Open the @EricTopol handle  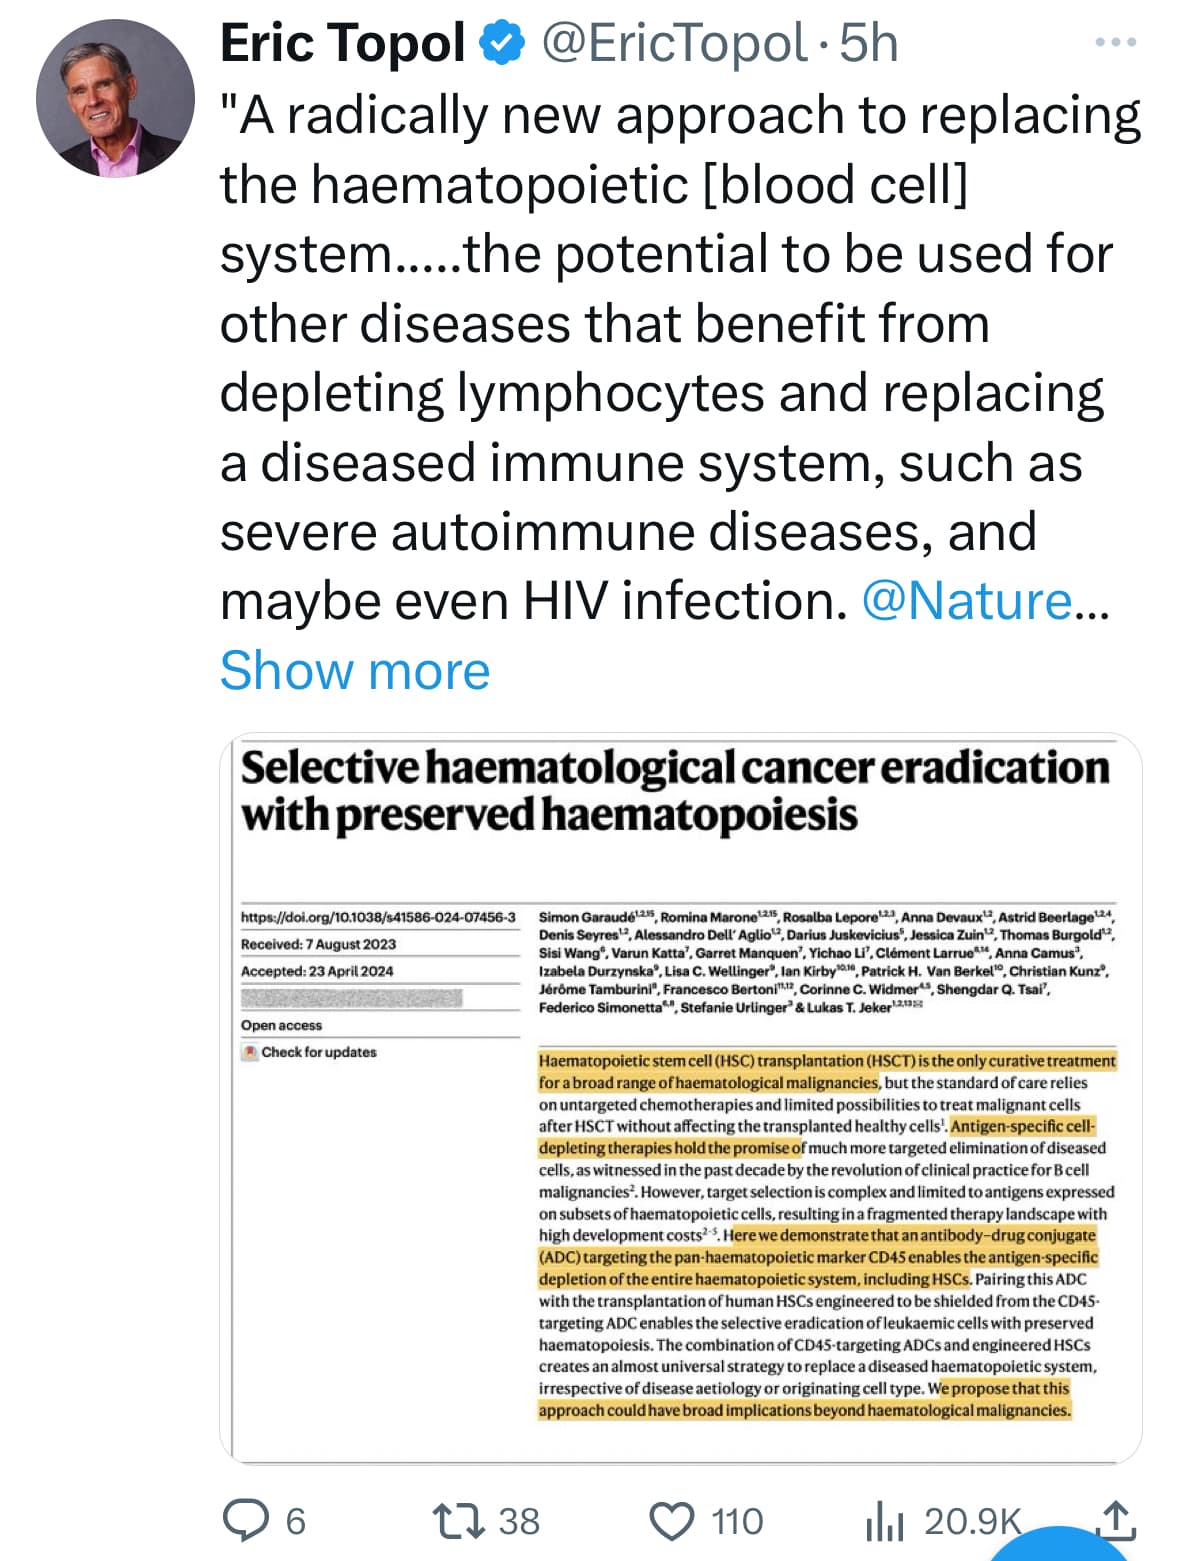point(674,43)
